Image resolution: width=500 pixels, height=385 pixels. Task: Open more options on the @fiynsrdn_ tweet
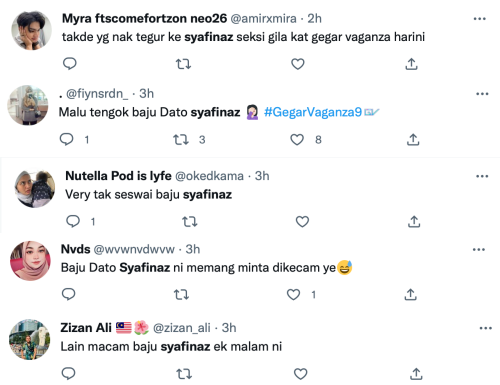click(x=482, y=94)
